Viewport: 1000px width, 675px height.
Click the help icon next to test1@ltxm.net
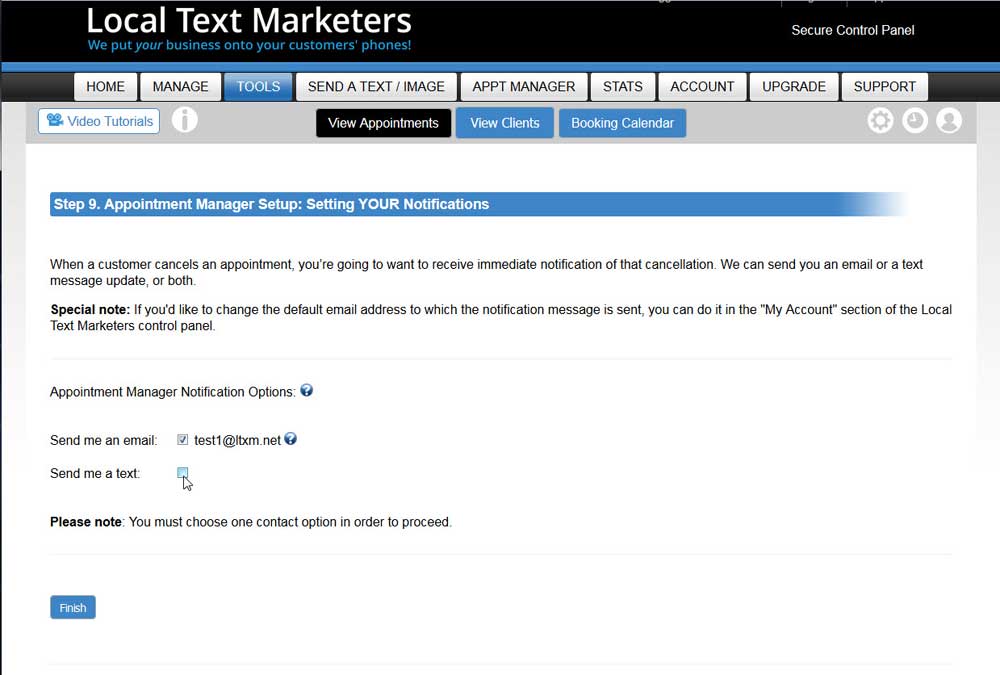(x=290, y=437)
